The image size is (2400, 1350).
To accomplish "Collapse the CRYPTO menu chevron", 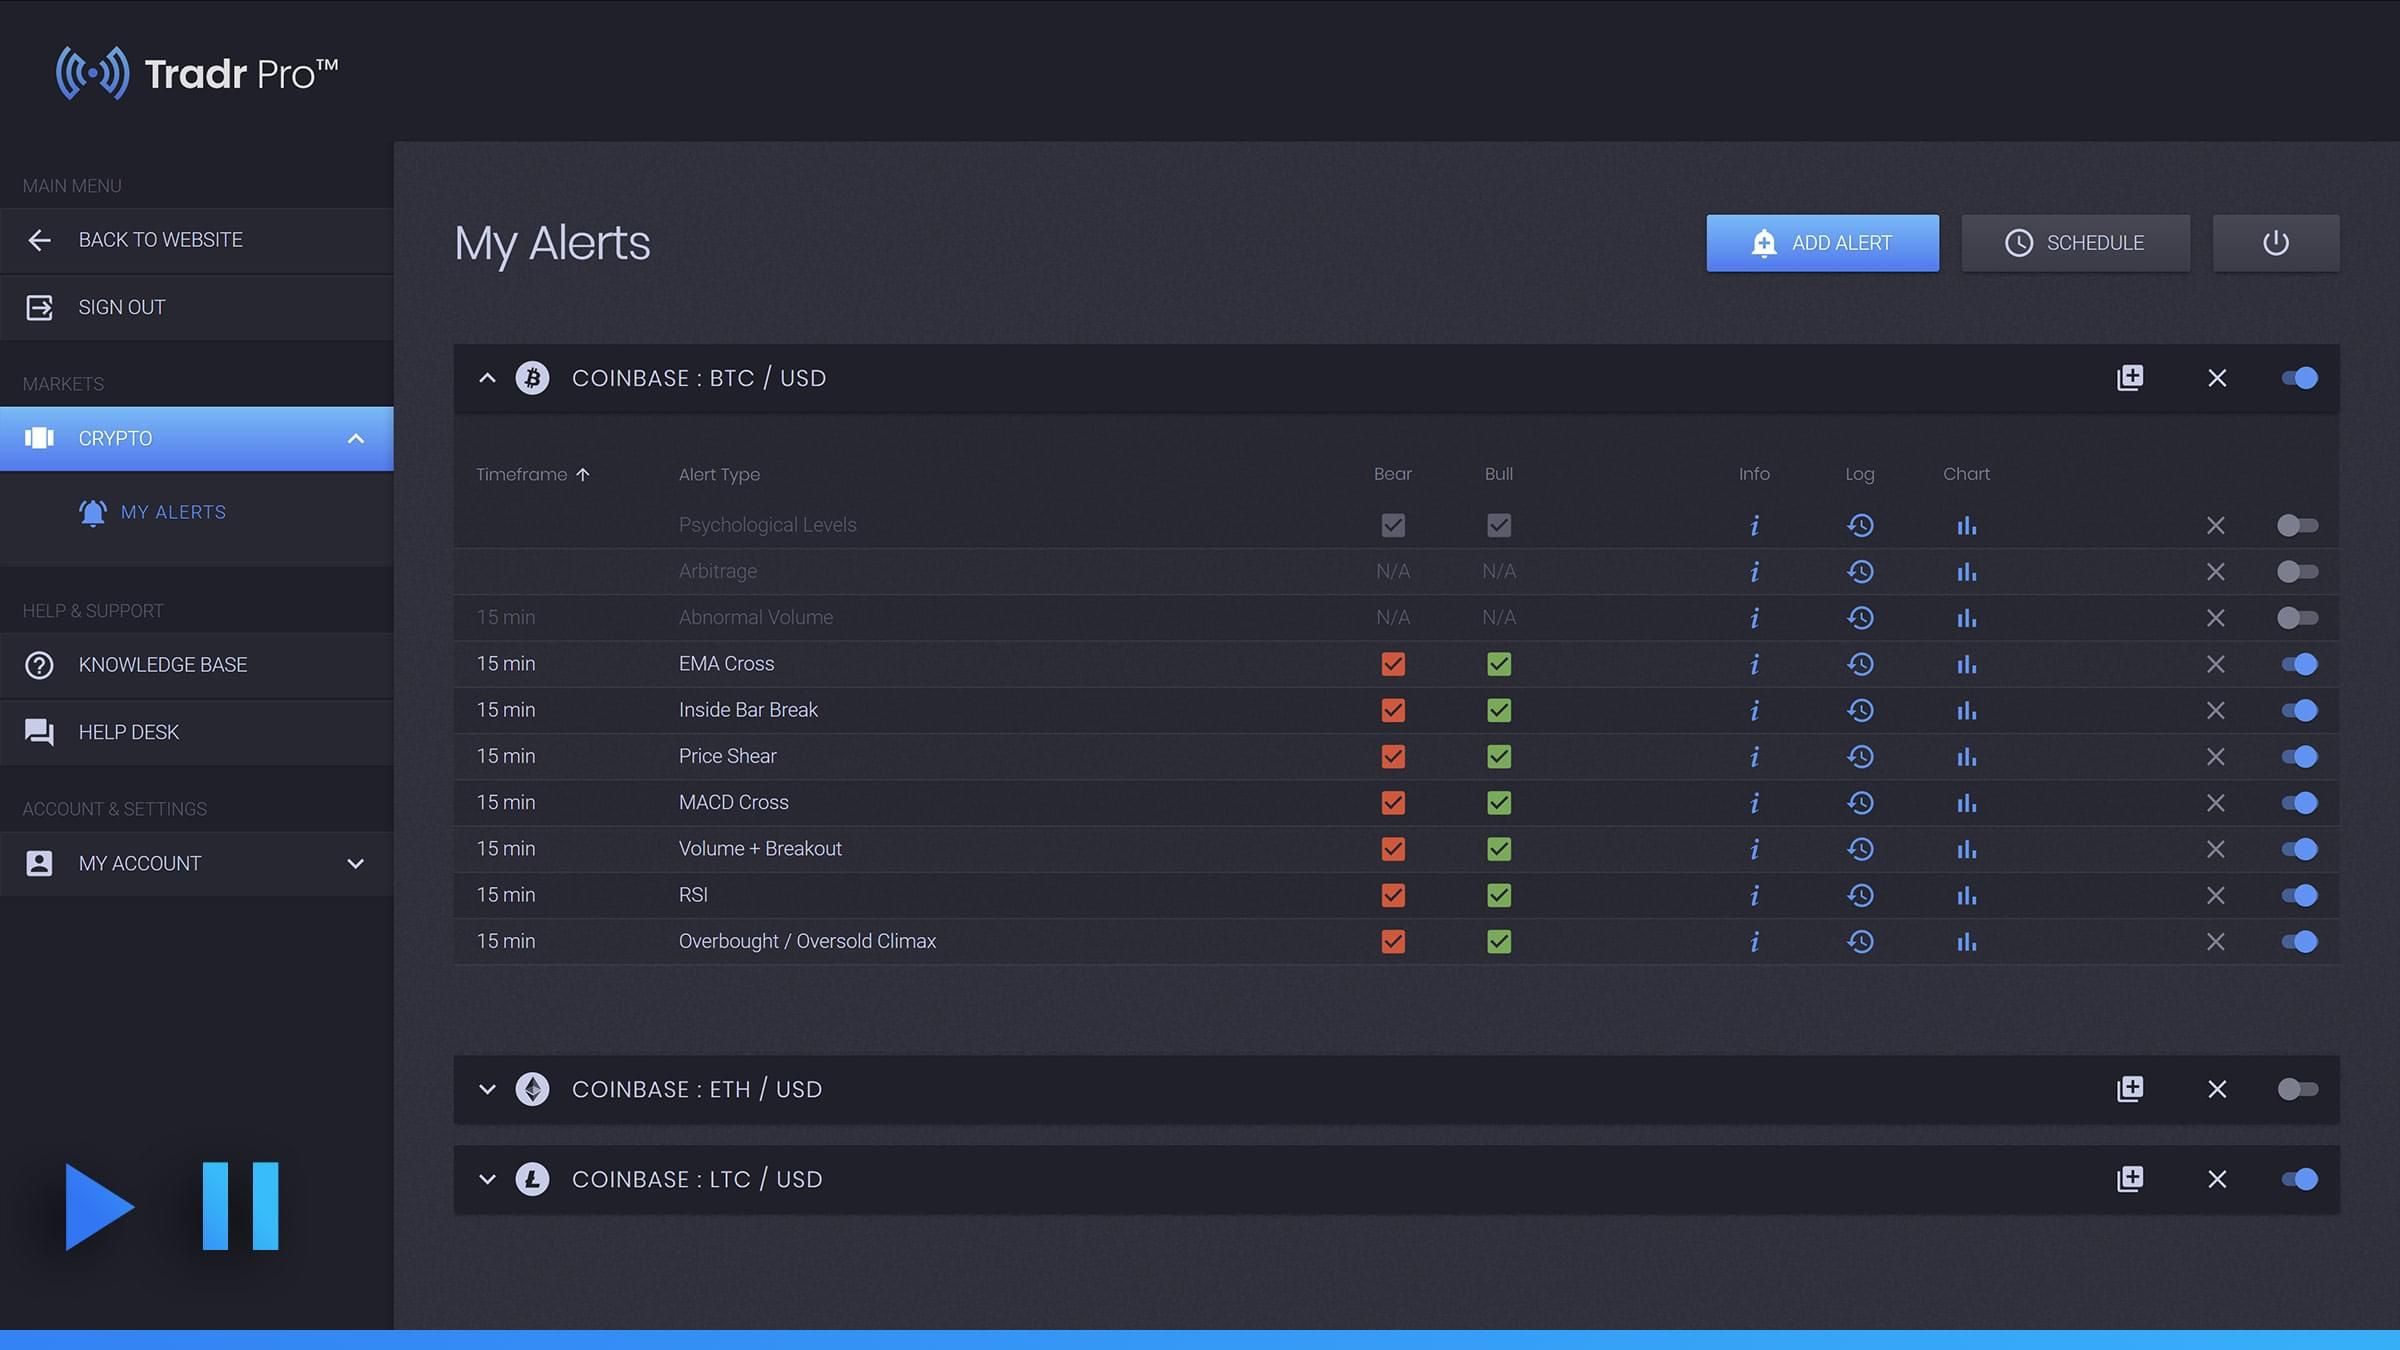I will (356, 439).
